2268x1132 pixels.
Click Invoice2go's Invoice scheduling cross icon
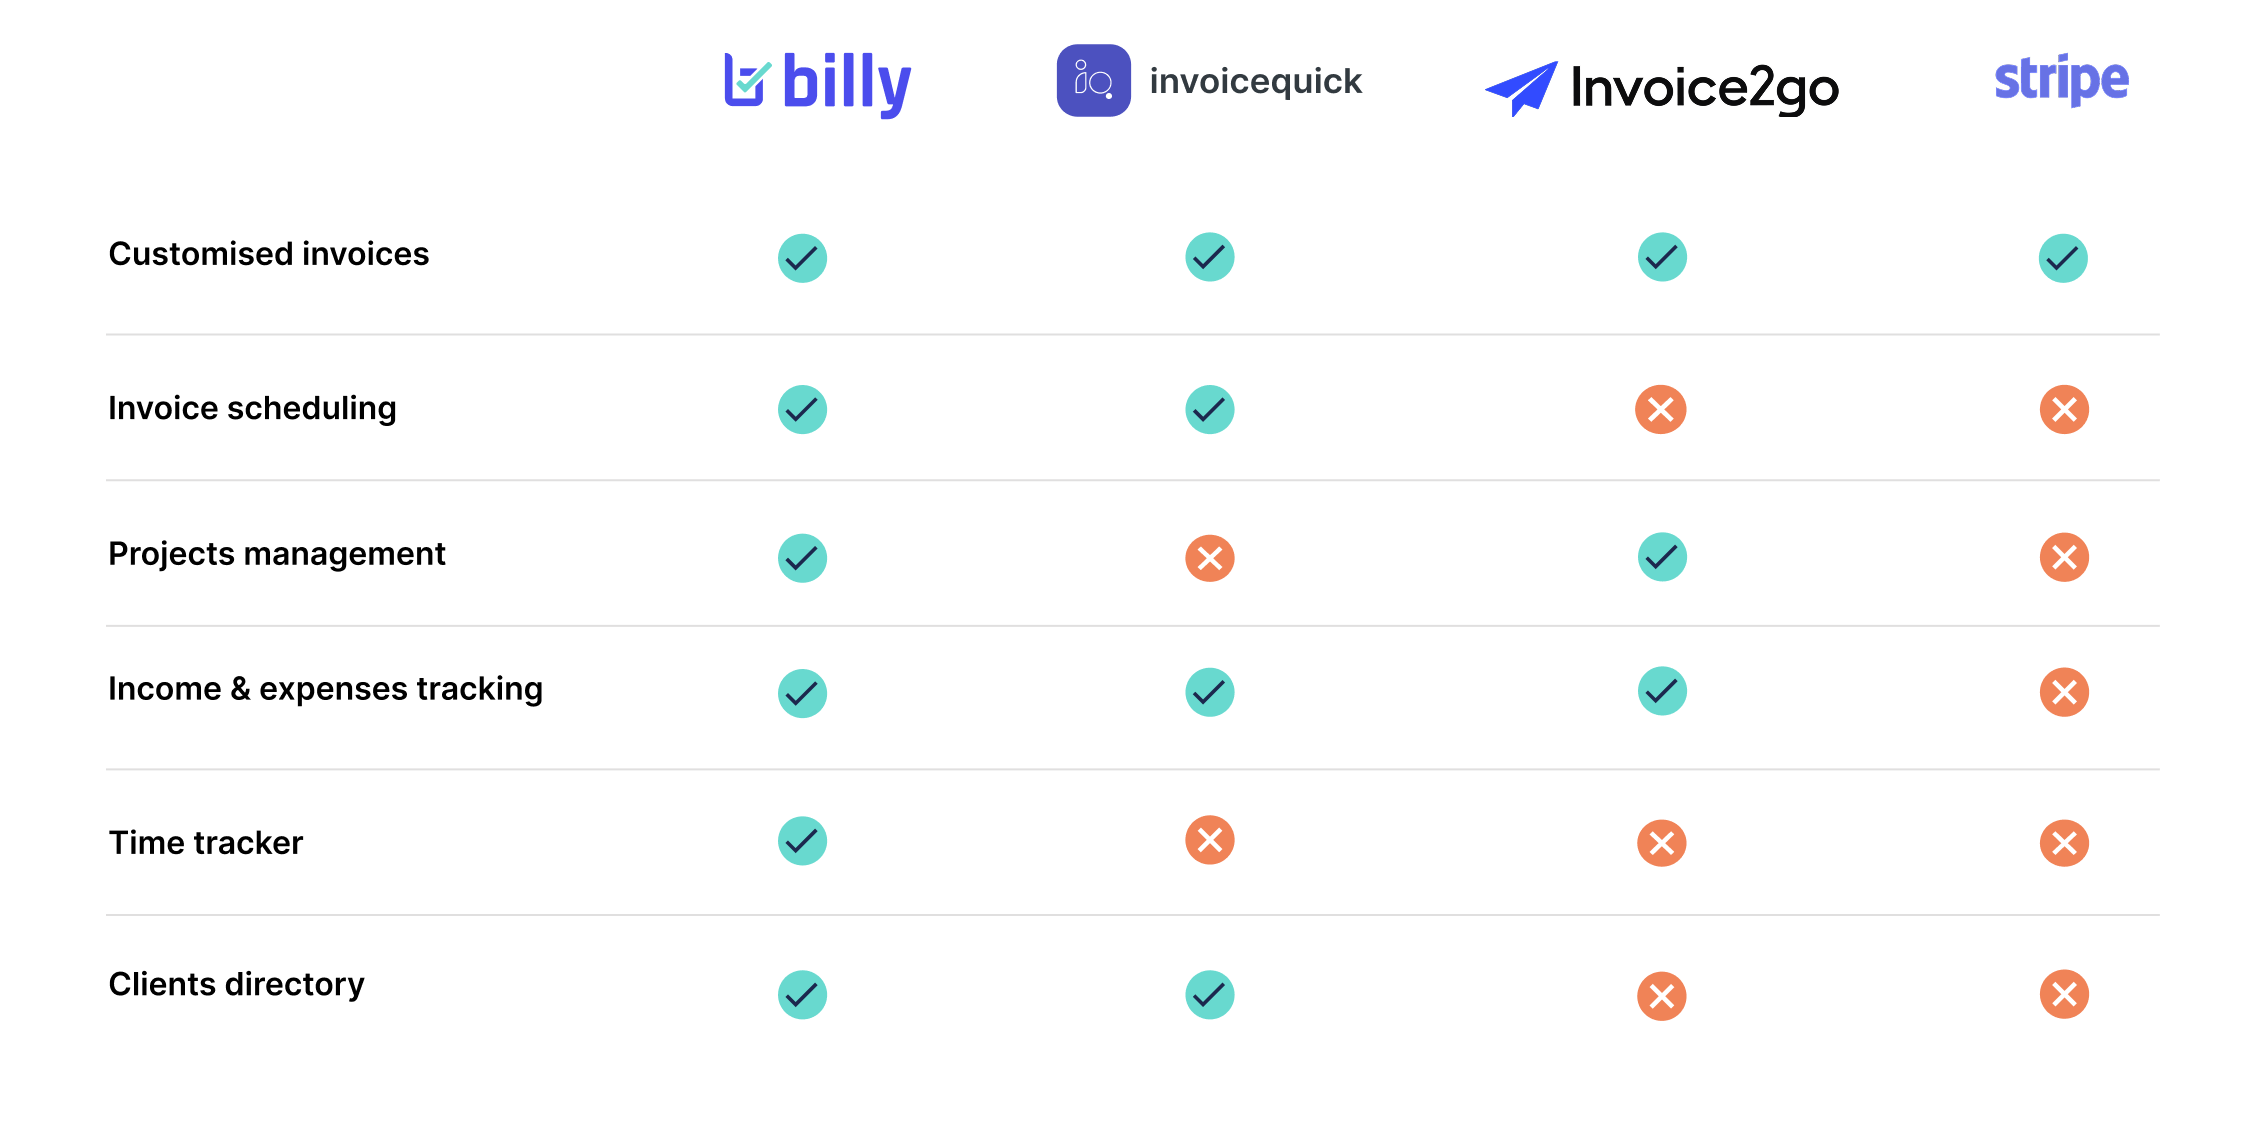1661,409
